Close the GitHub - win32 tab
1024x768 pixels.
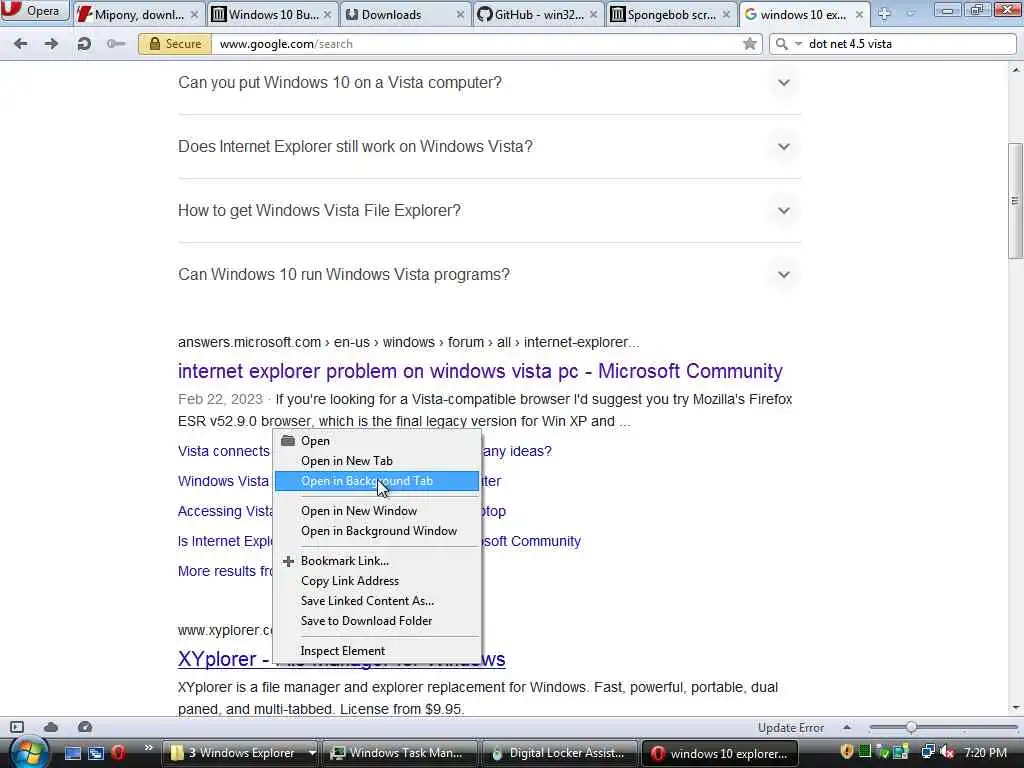593,14
